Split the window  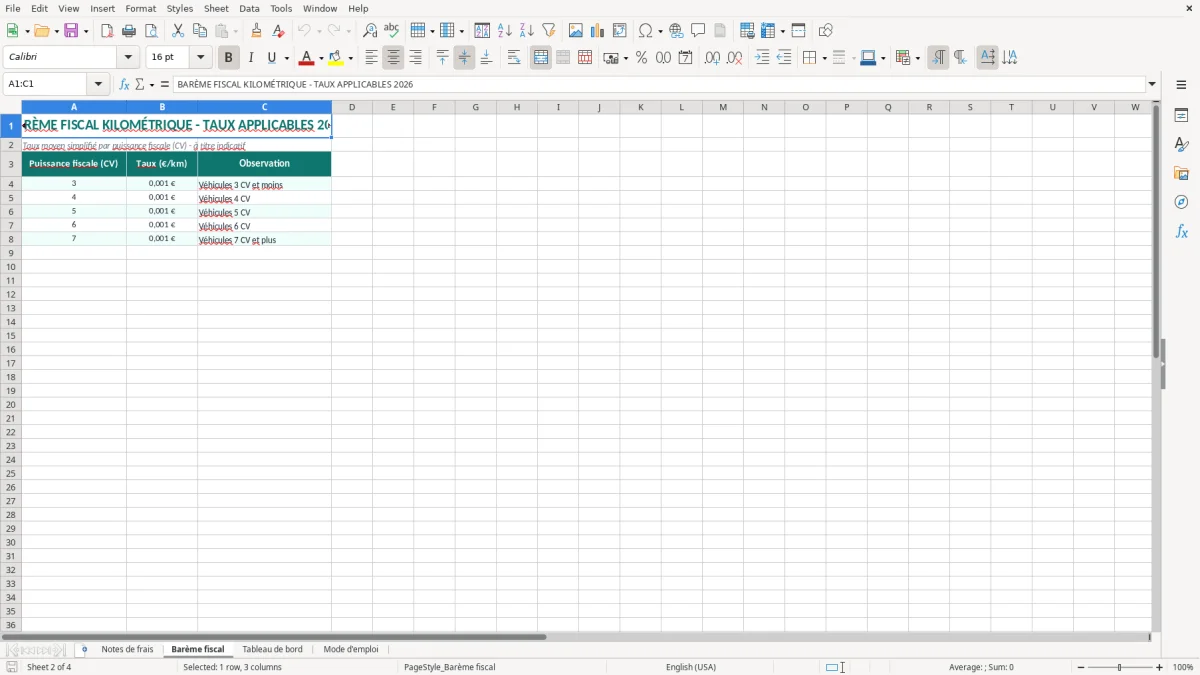(x=799, y=31)
